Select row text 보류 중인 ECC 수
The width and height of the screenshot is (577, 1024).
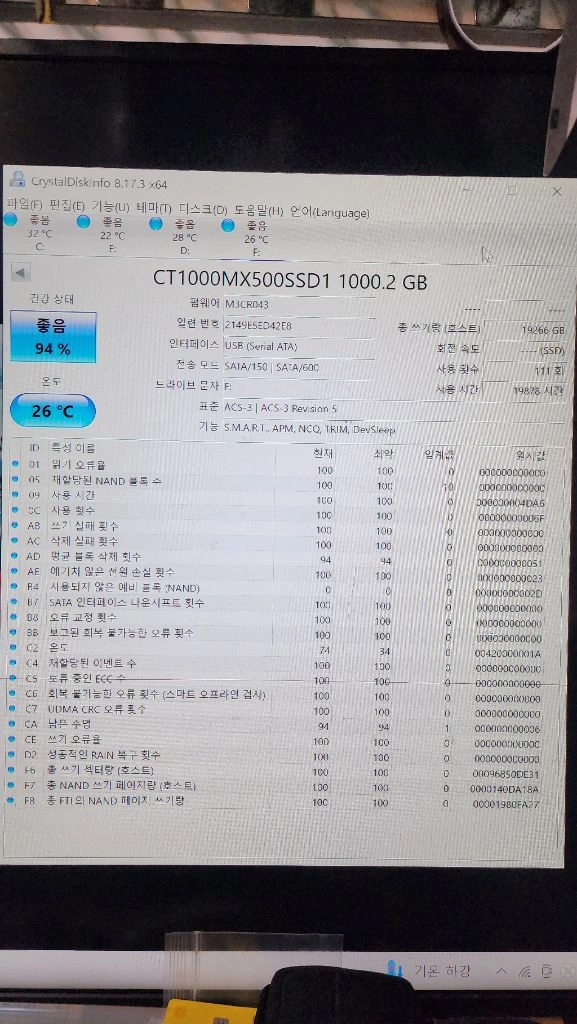[86, 679]
